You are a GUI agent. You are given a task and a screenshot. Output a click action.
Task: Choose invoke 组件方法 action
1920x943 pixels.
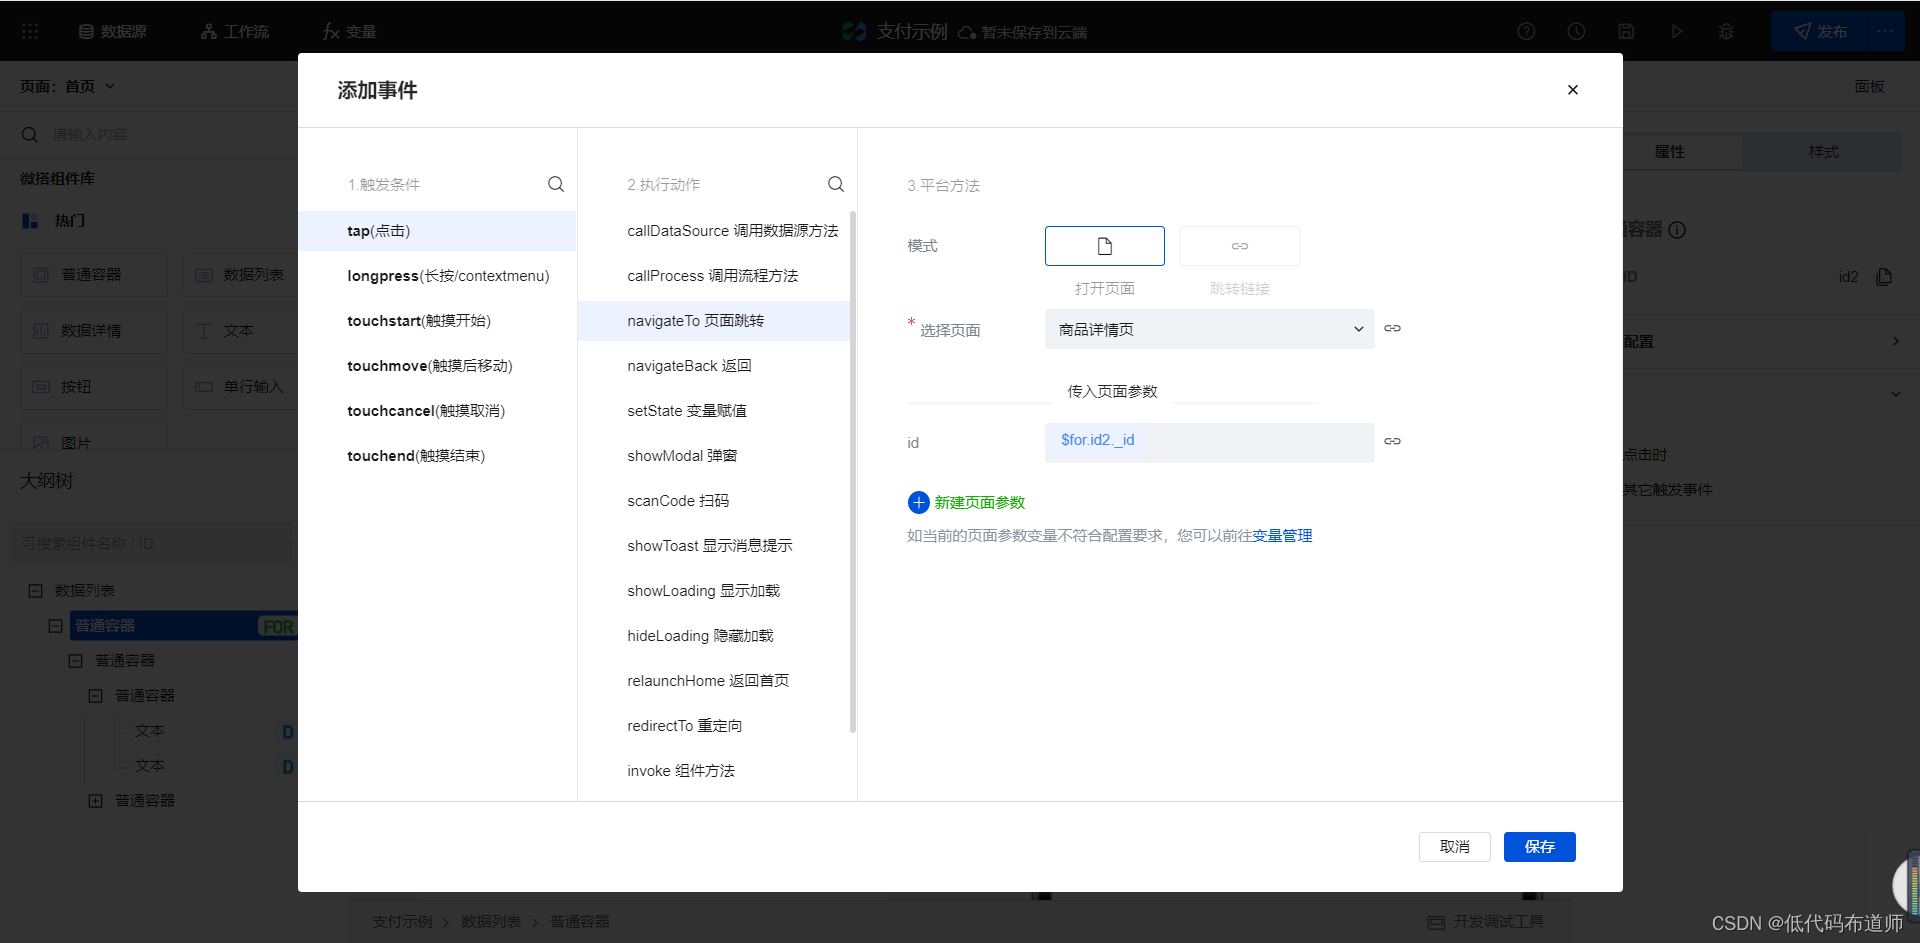(713, 771)
